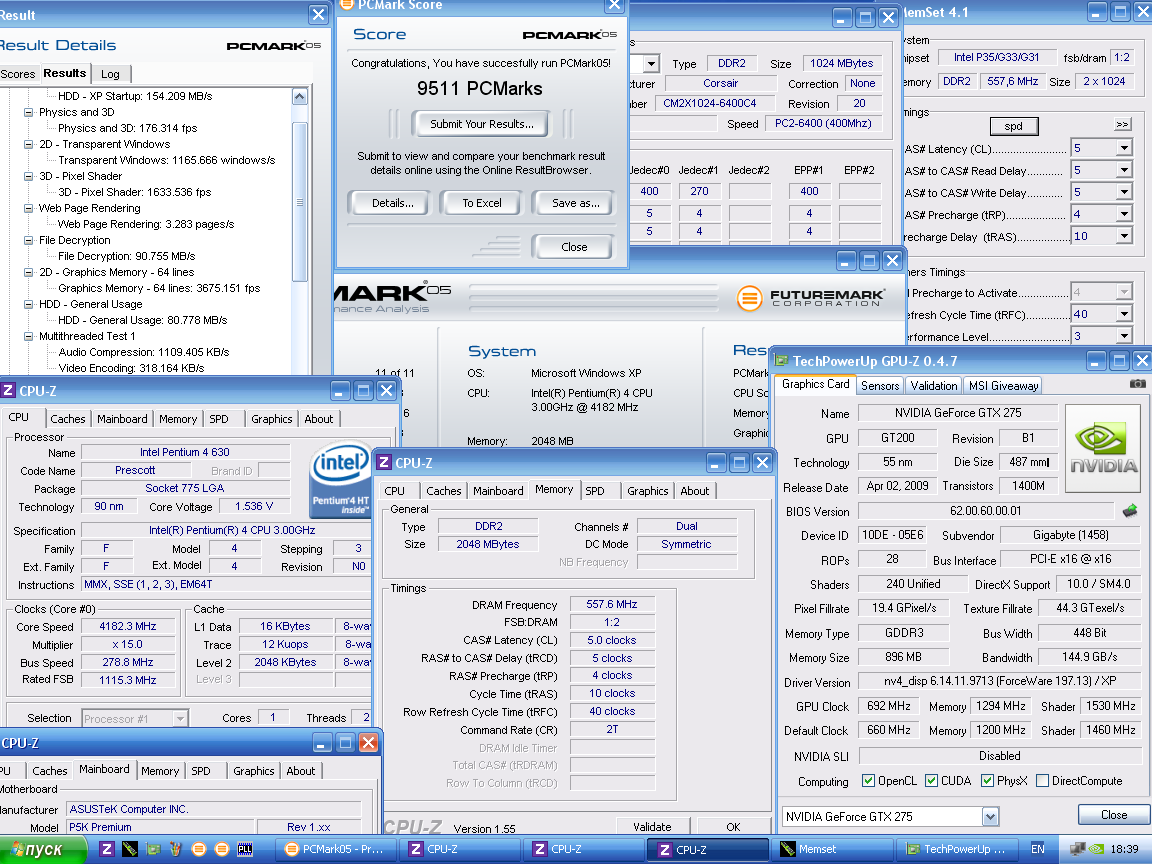
Task: Open the MSI Giveaway tab
Action: click(x=1004, y=386)
